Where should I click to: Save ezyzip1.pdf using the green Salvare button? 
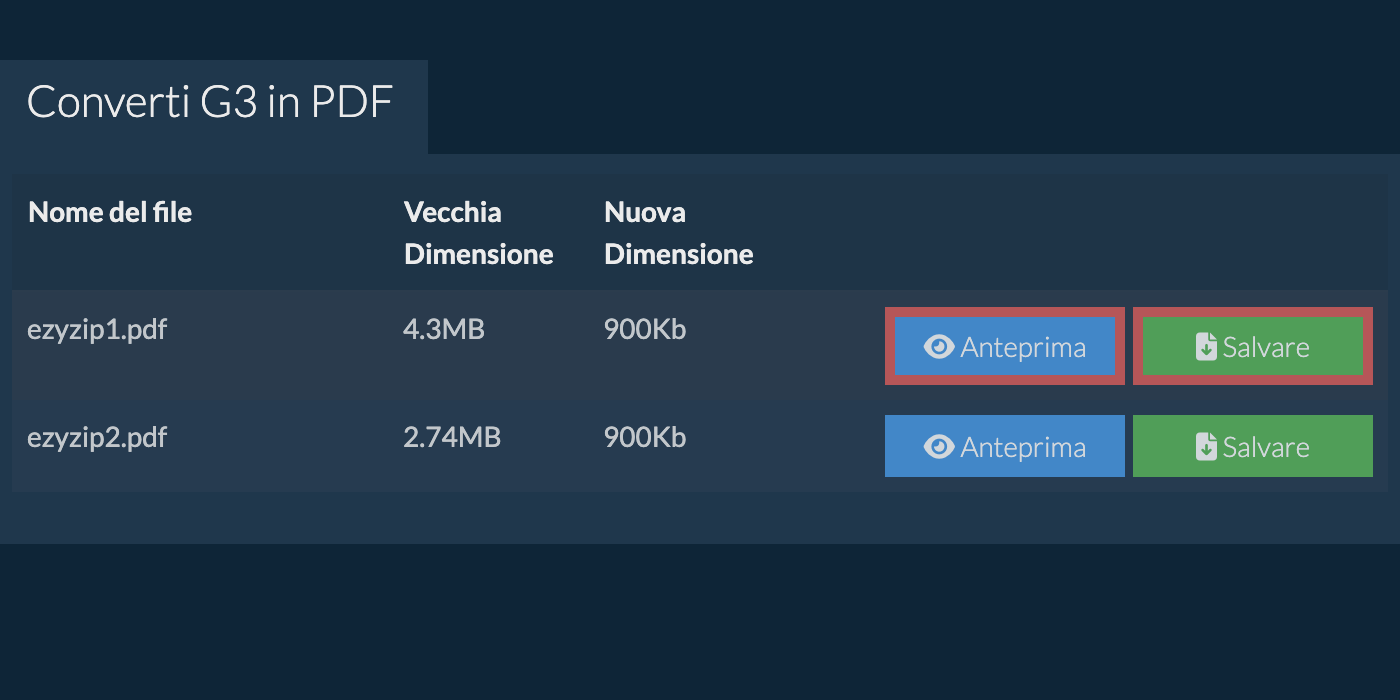pyautogui.click(x=1253, y=347)
